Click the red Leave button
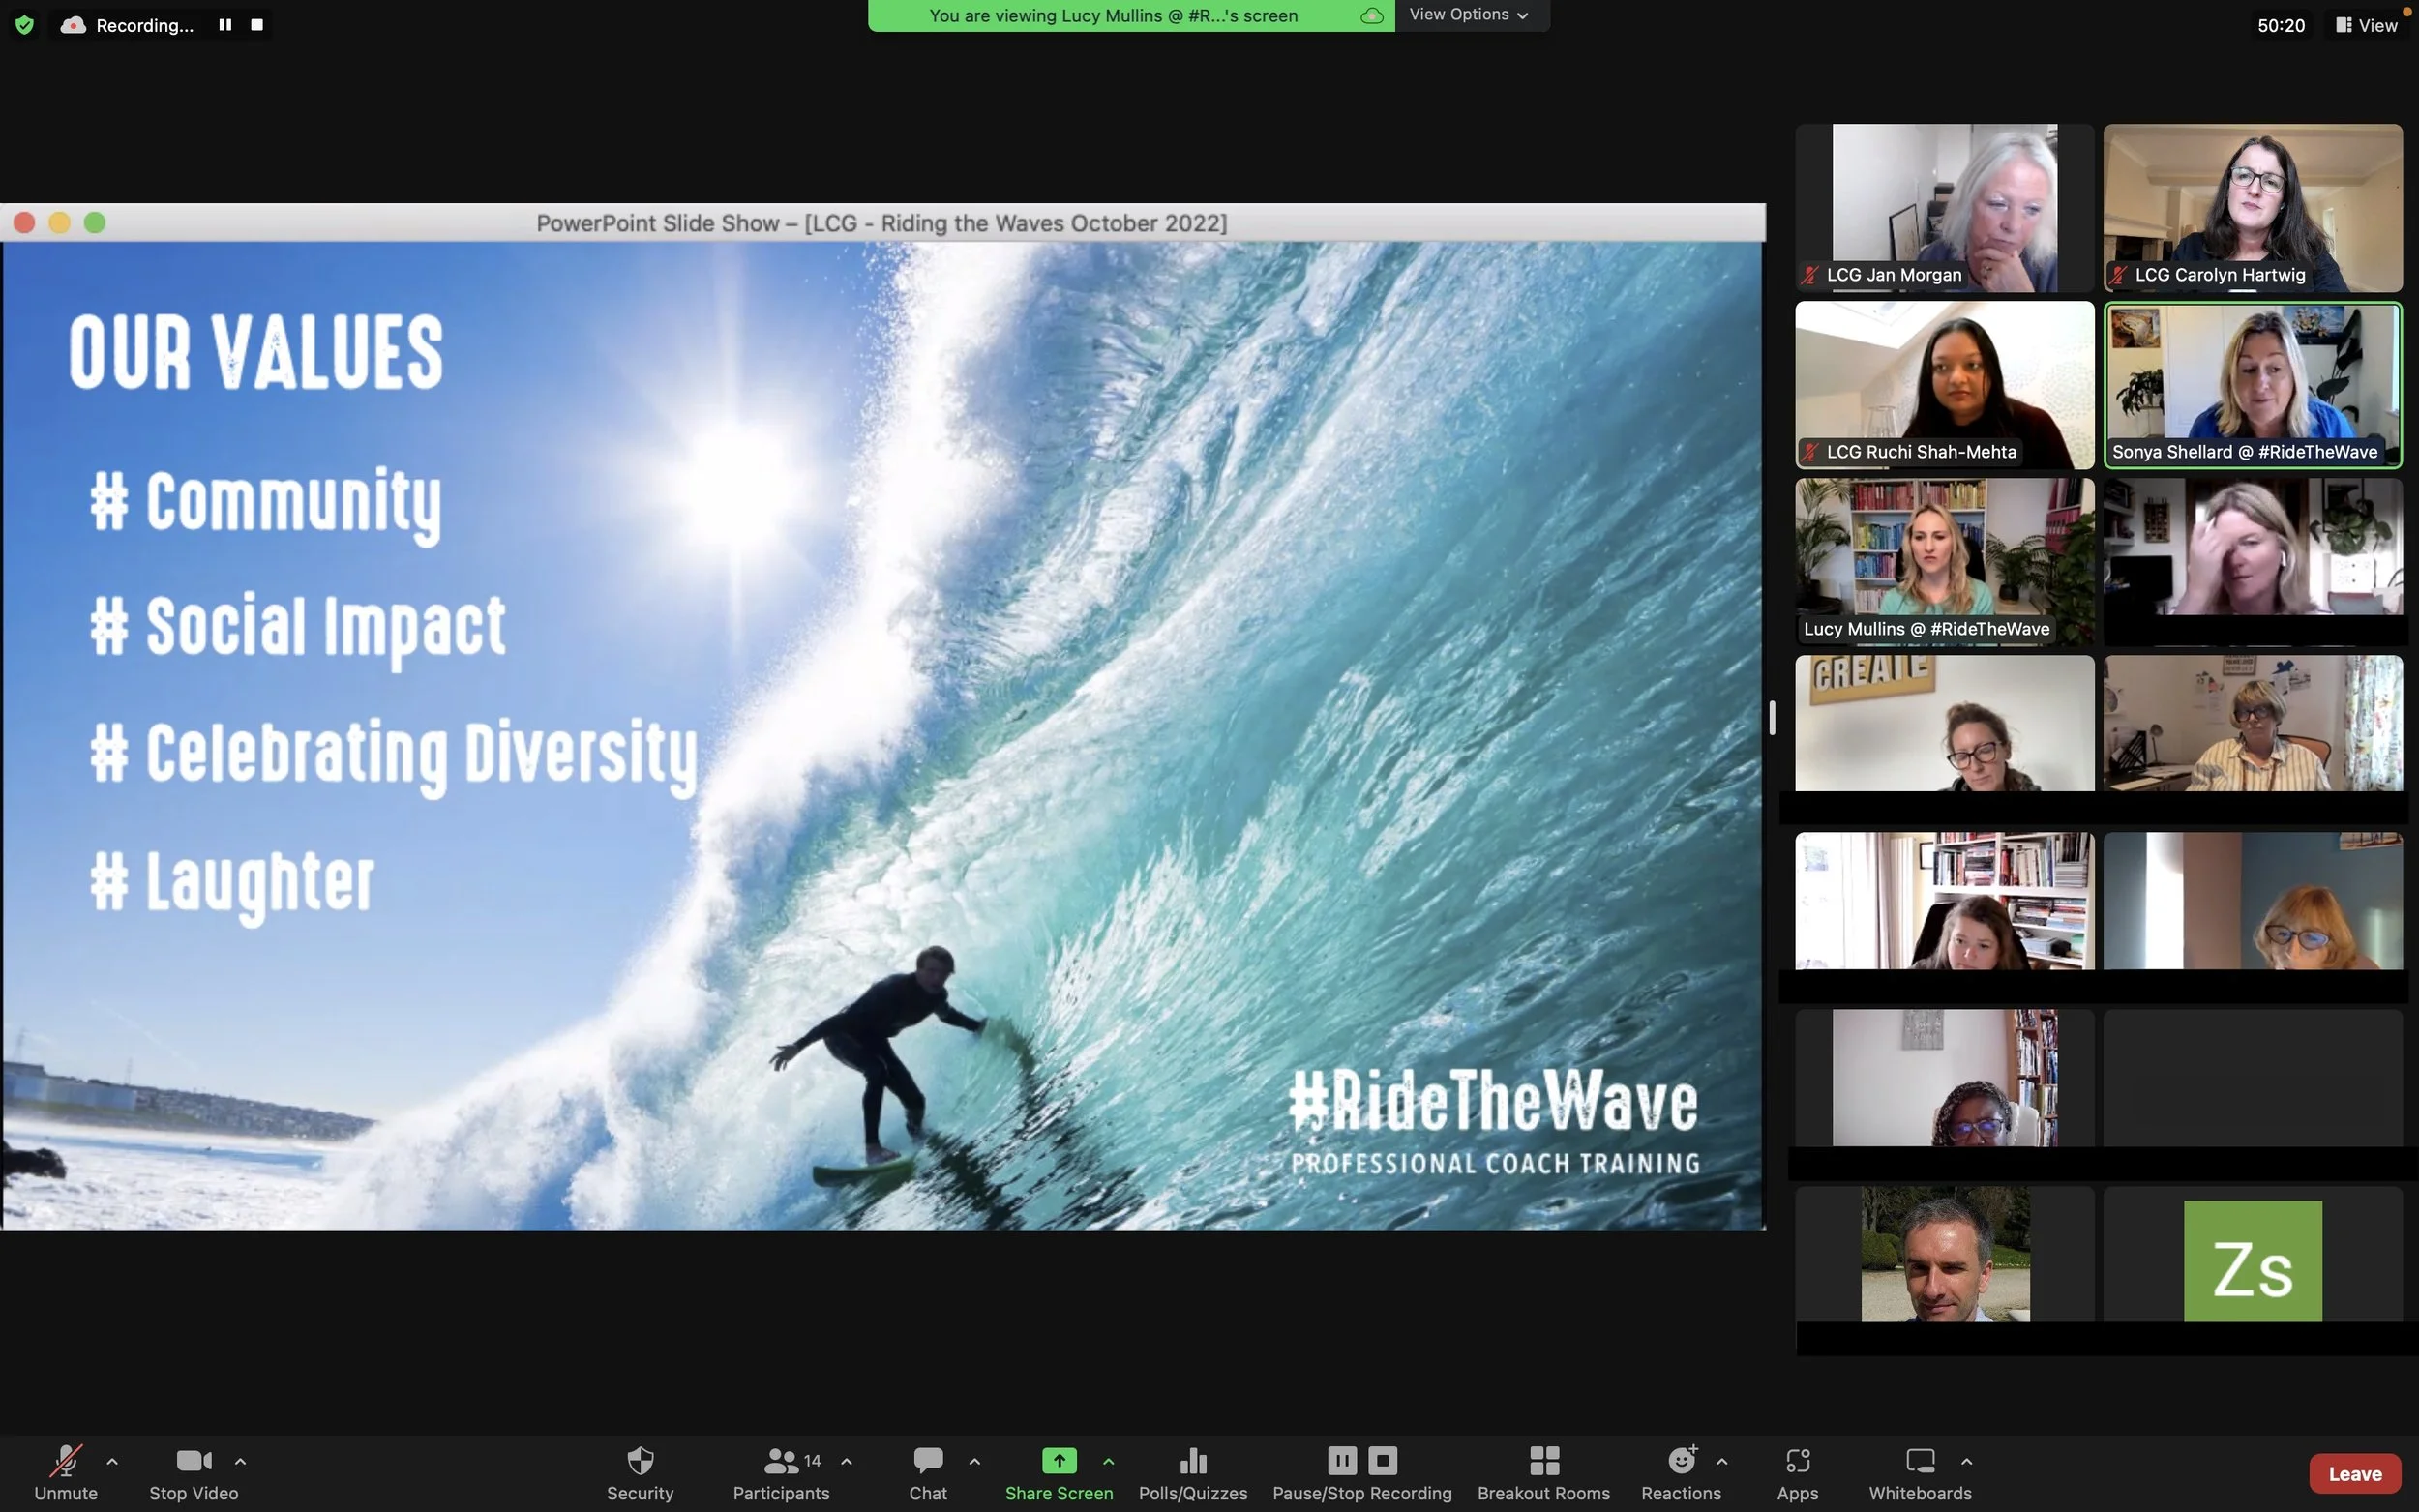The image size is (2419, 1512). [x=2354, y=1474]
